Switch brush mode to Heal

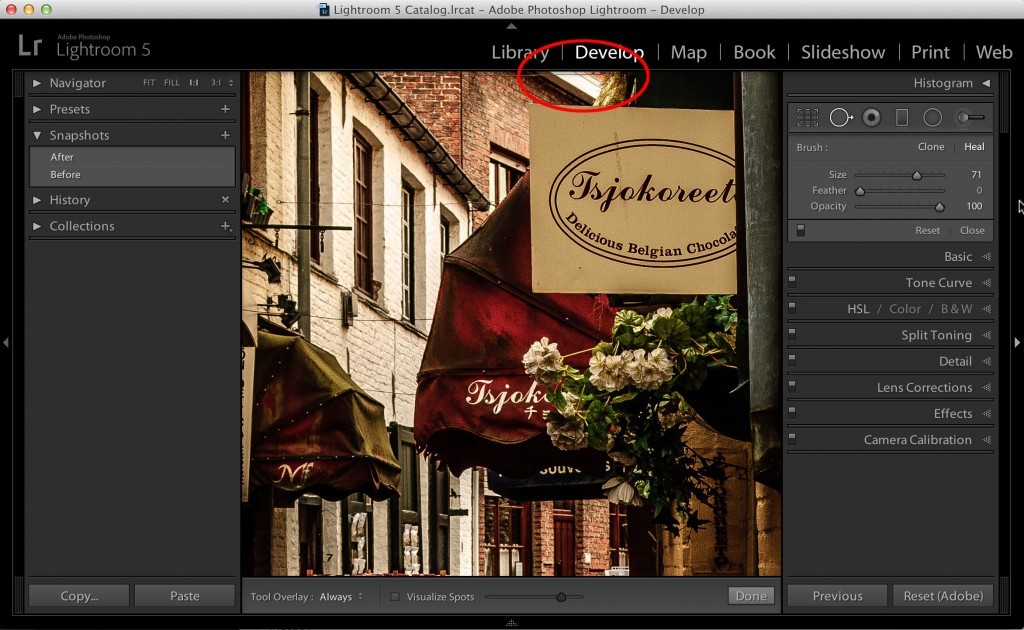click(x=974, y=147)
